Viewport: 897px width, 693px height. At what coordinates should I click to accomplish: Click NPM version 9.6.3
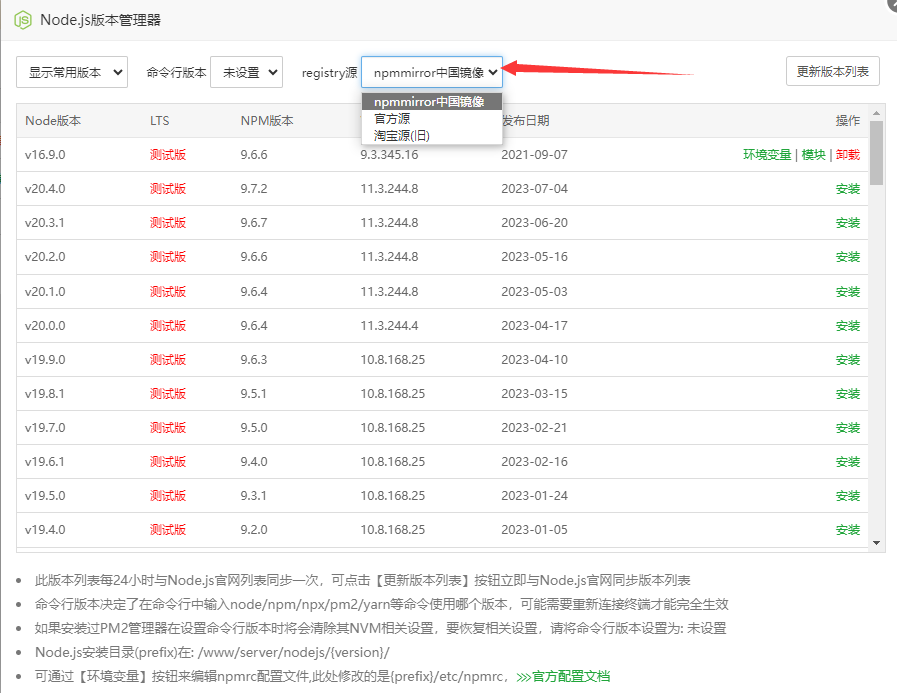(254, 359)
